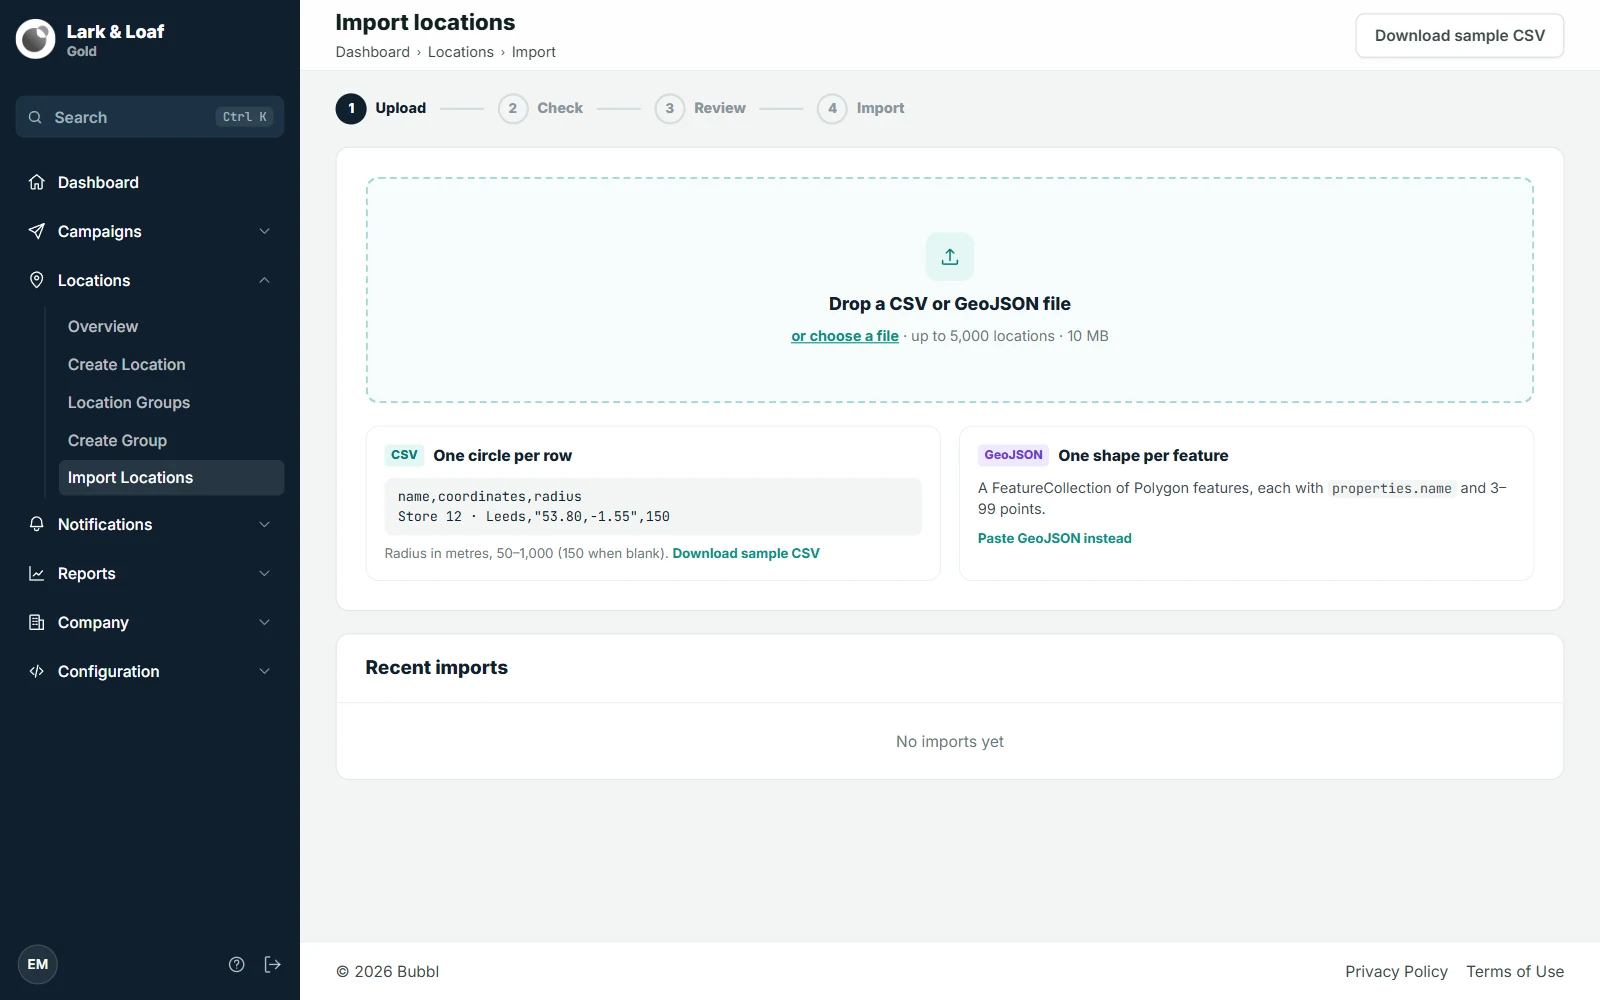Click the search magnifier icon
This screenshot has width=1600, height=1000.
coord(35,117)
